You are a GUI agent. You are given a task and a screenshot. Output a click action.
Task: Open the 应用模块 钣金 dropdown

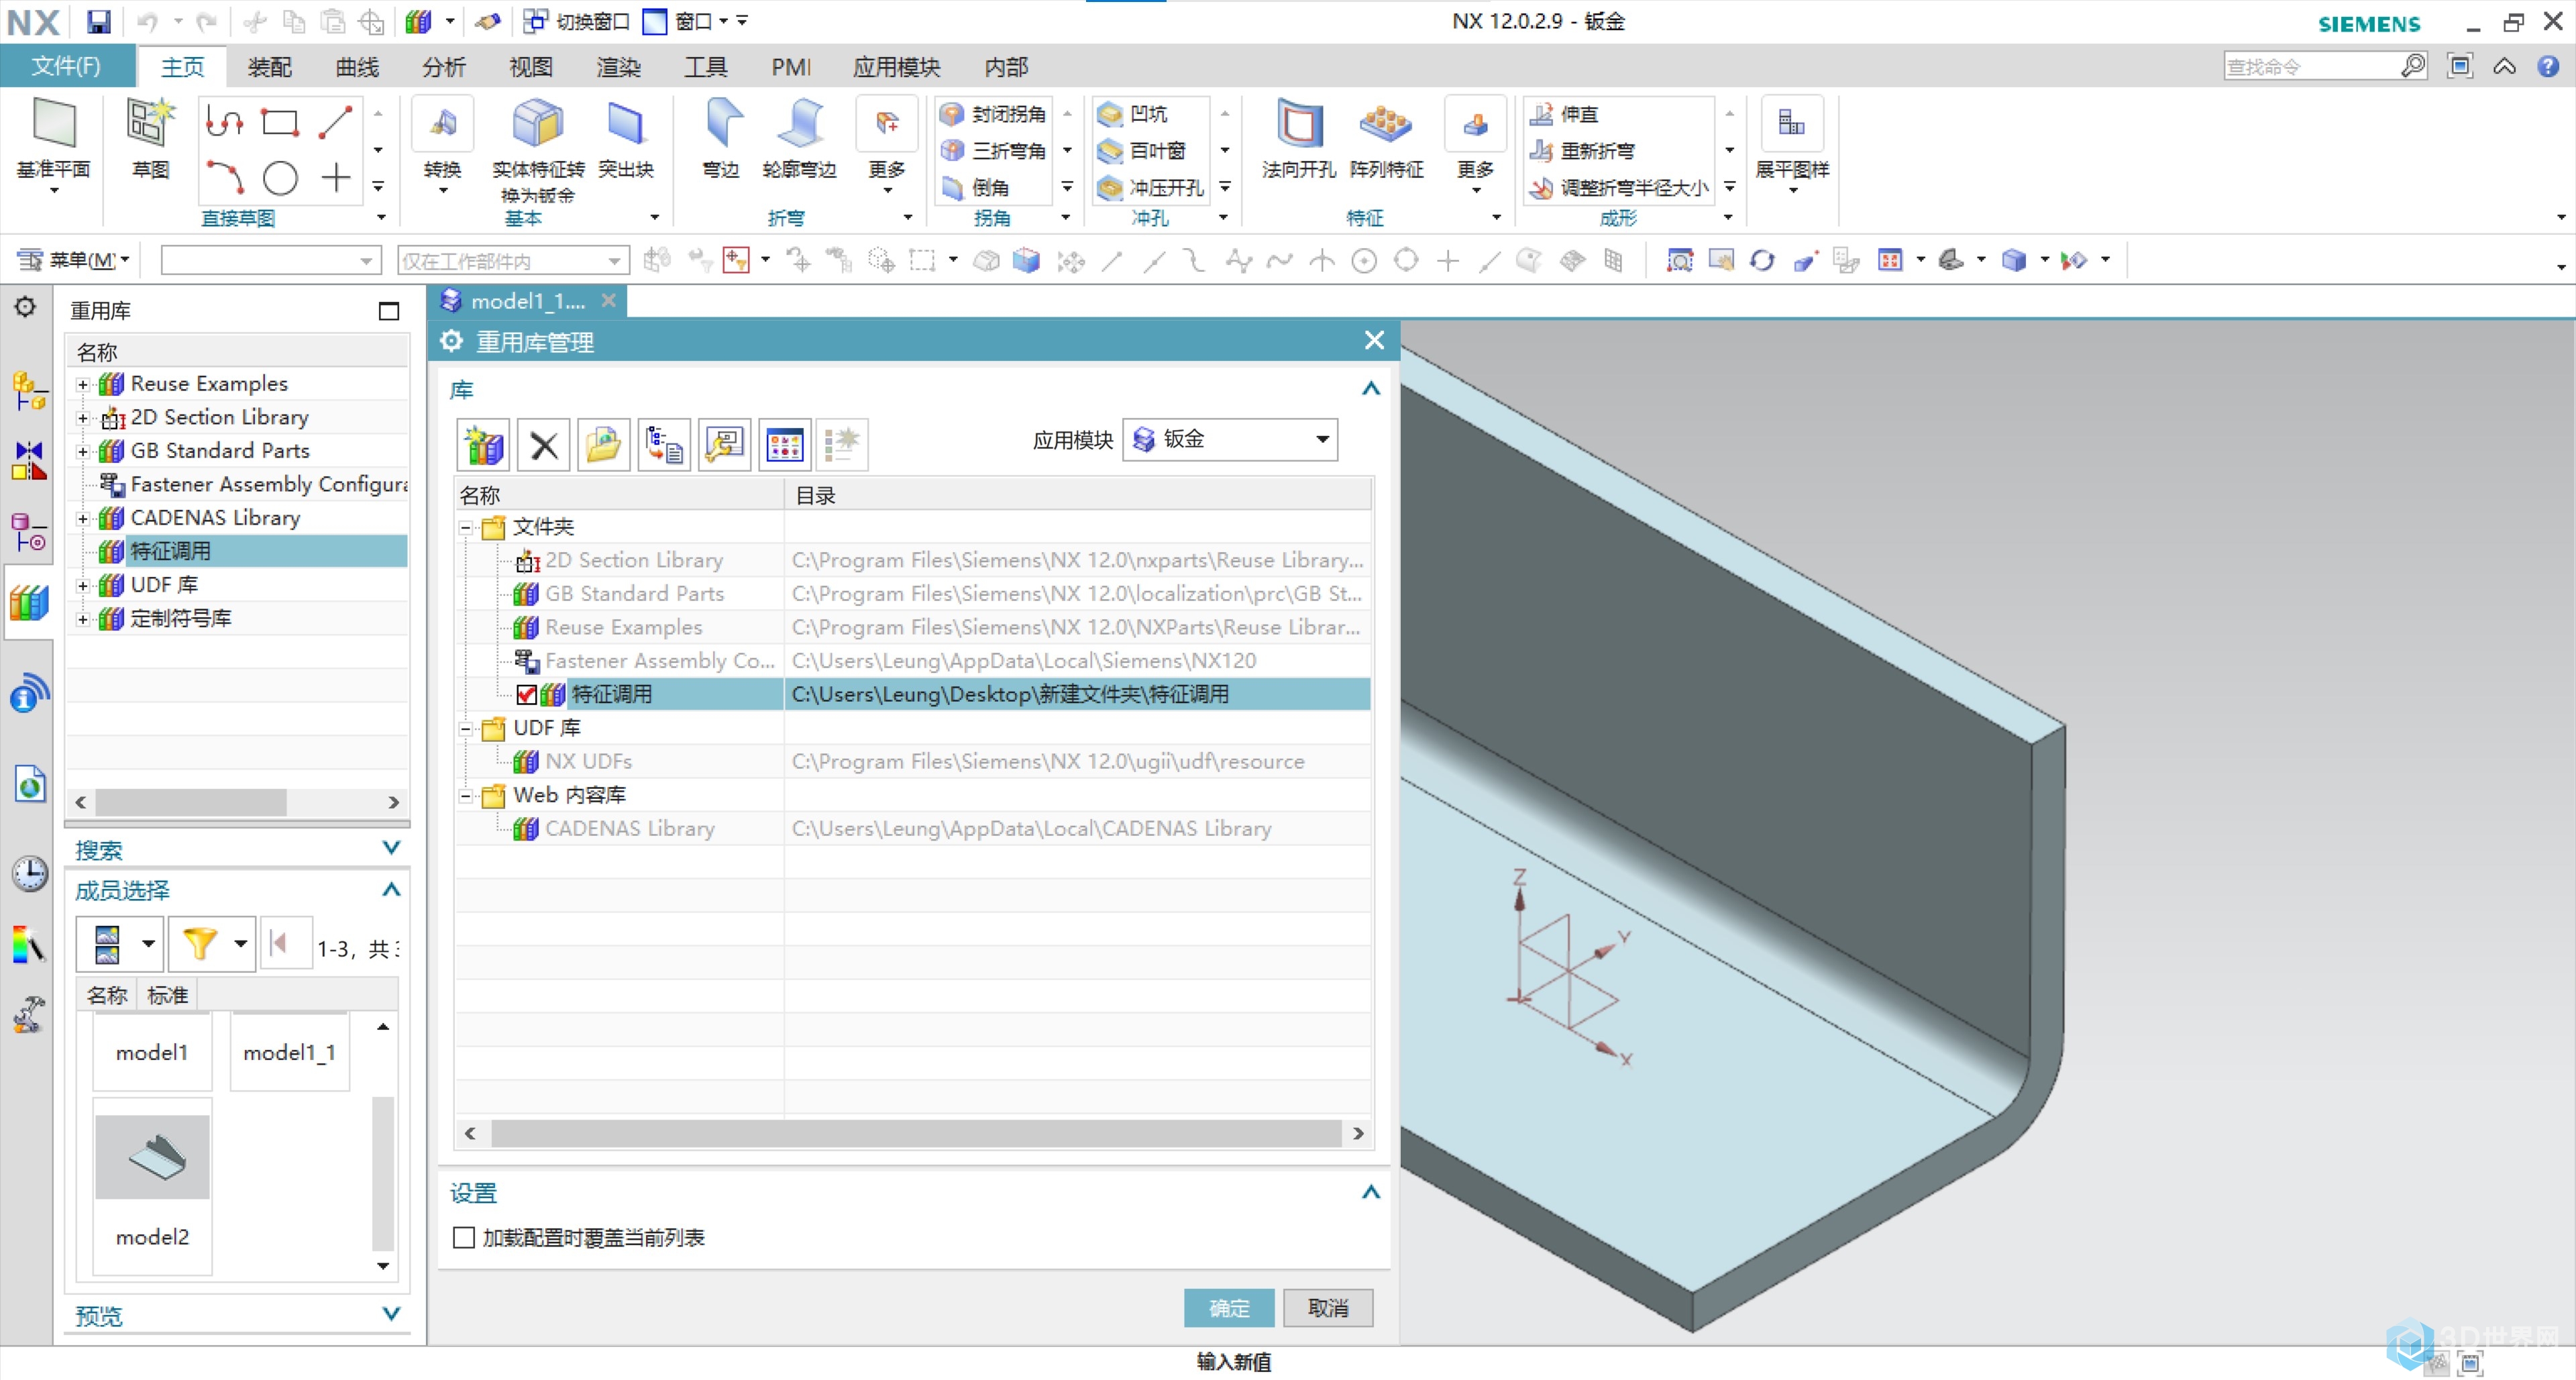click(x=1231, y=440)
